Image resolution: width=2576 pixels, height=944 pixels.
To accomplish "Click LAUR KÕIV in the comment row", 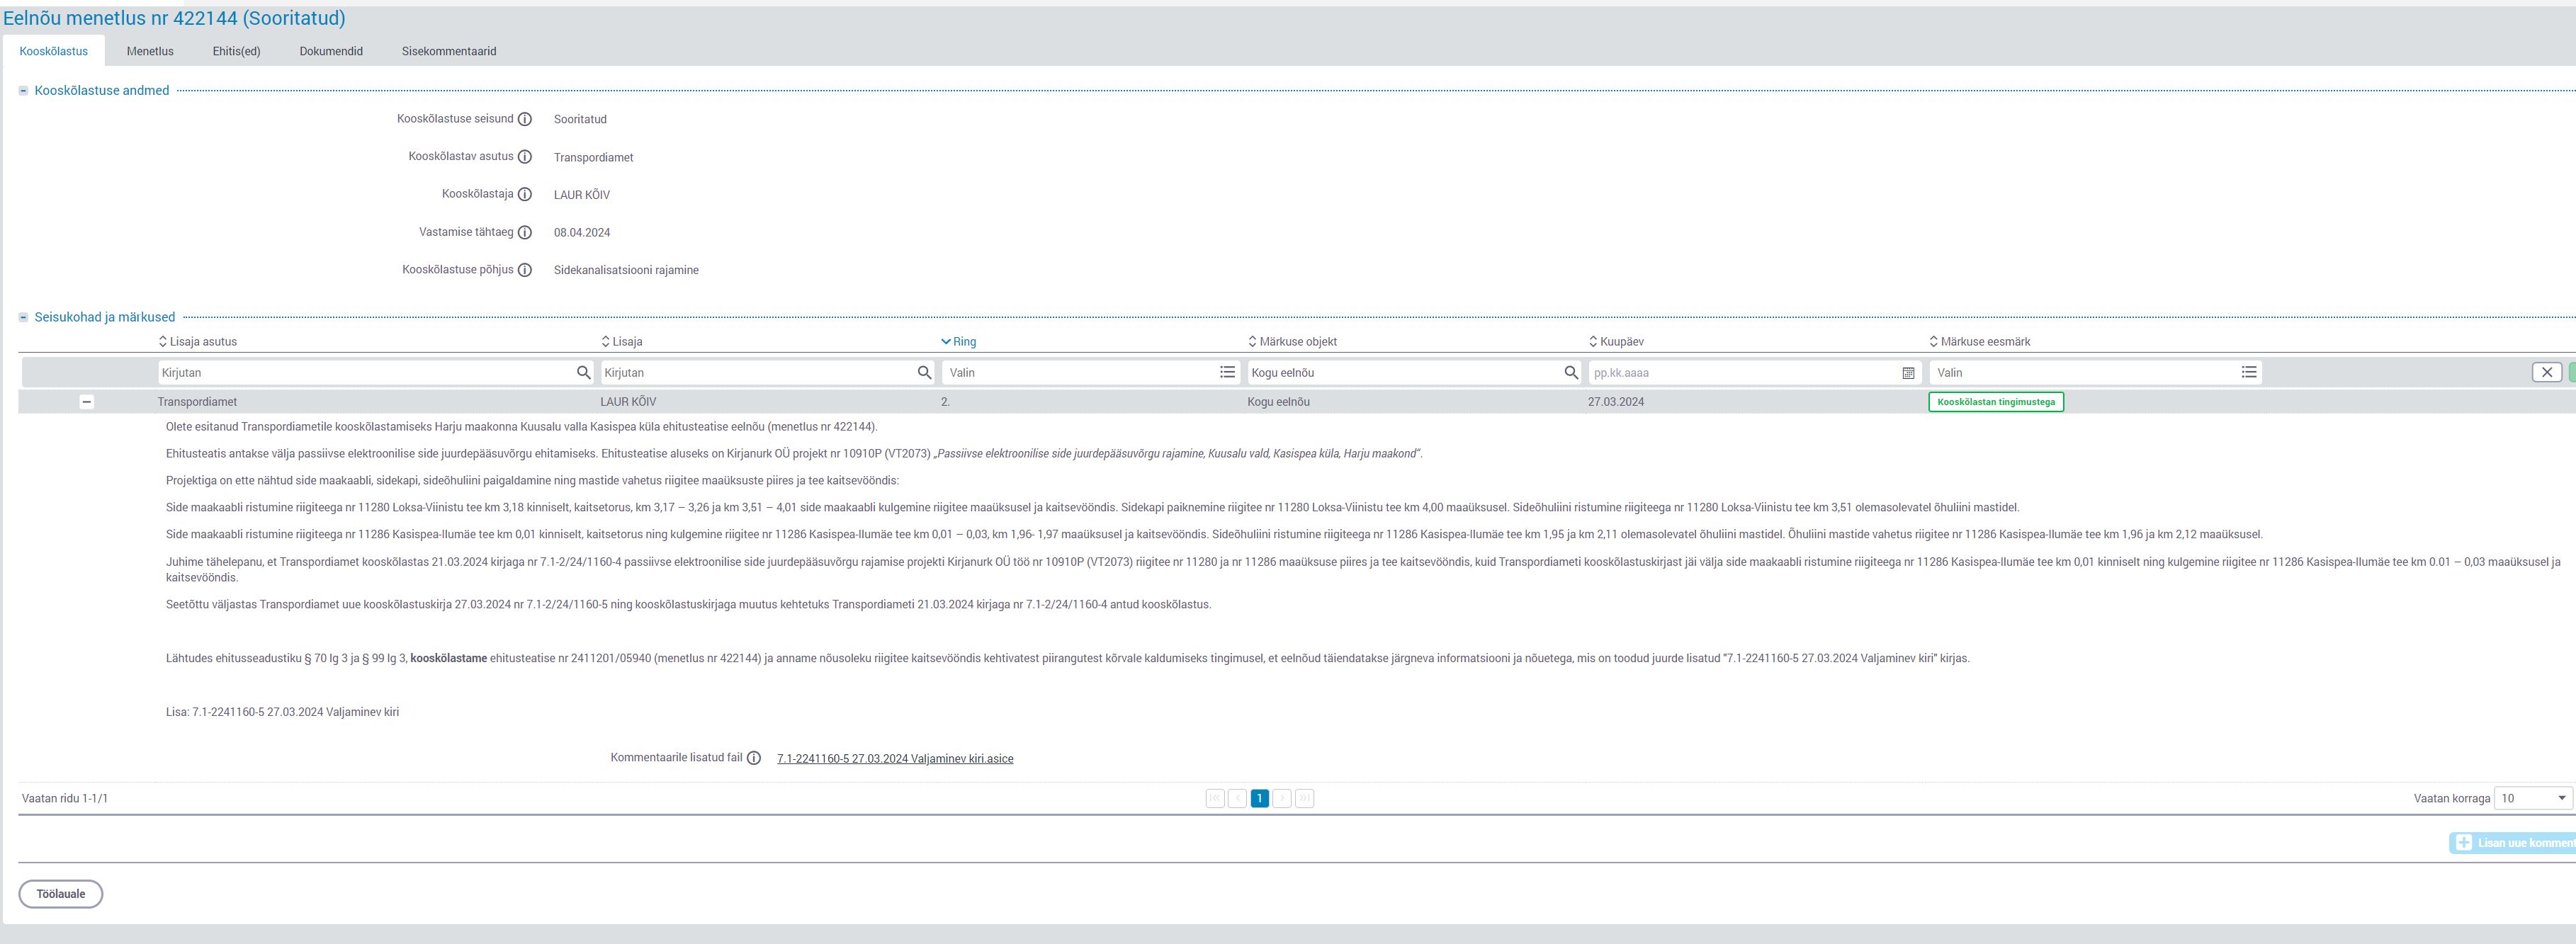I will [x=628, y=402].
